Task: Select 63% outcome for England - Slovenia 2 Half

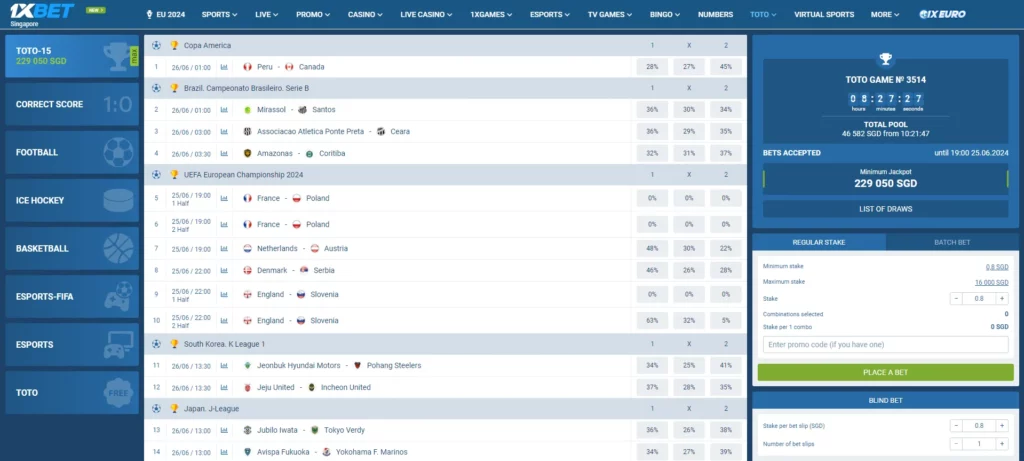Action: [652, 321]
